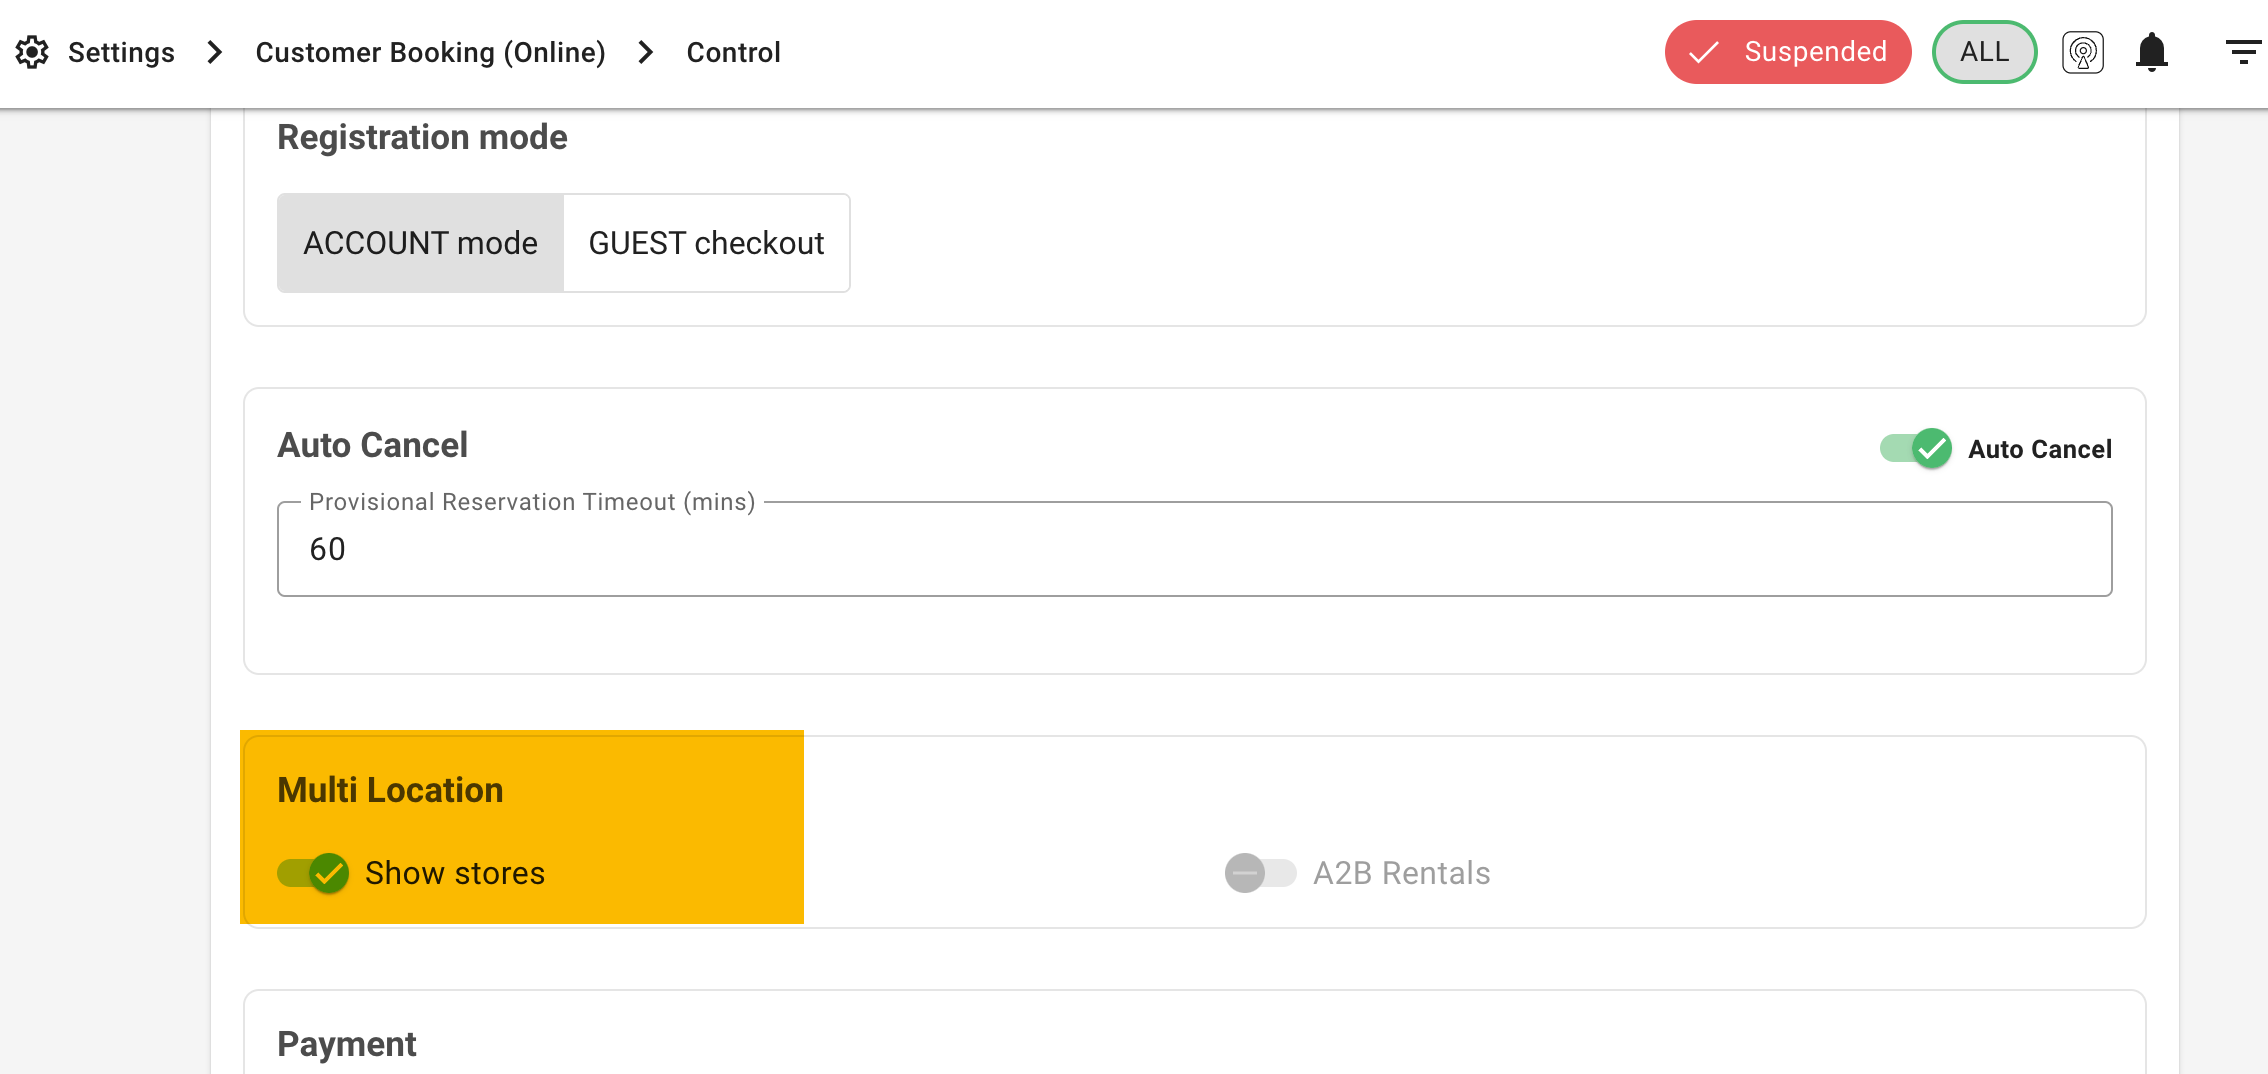
Task: Open the broadcast podcast icon
Action: pos(2083,52)
